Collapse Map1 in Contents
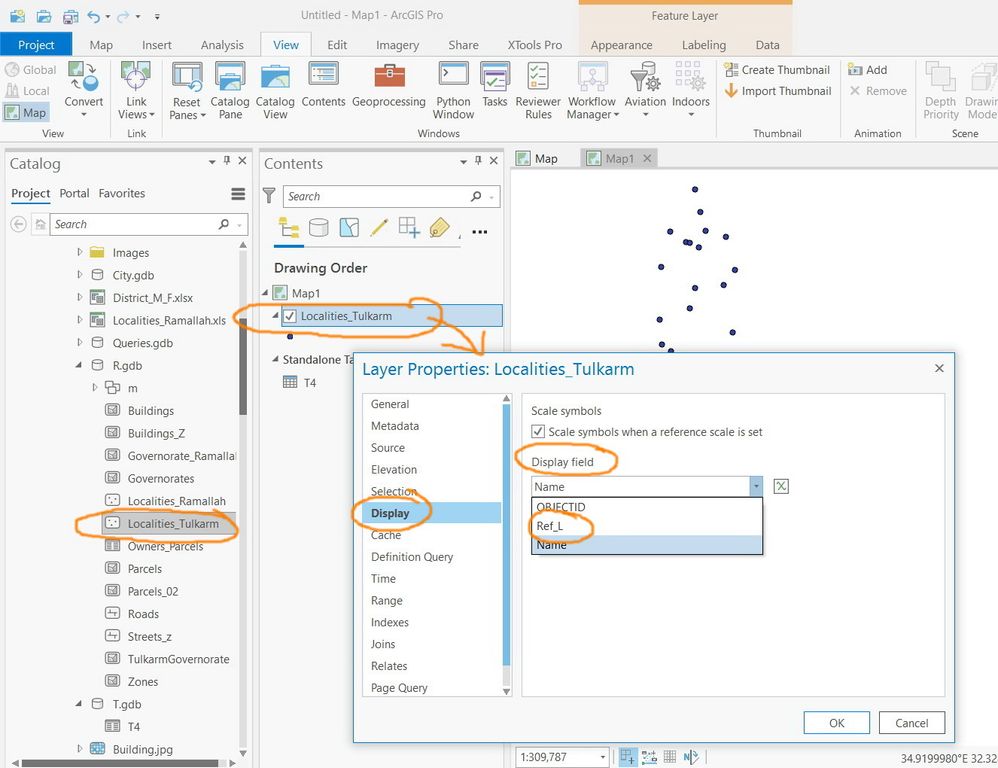The height and width of the screenshot is (768, 998). click(x=265, y=293)
